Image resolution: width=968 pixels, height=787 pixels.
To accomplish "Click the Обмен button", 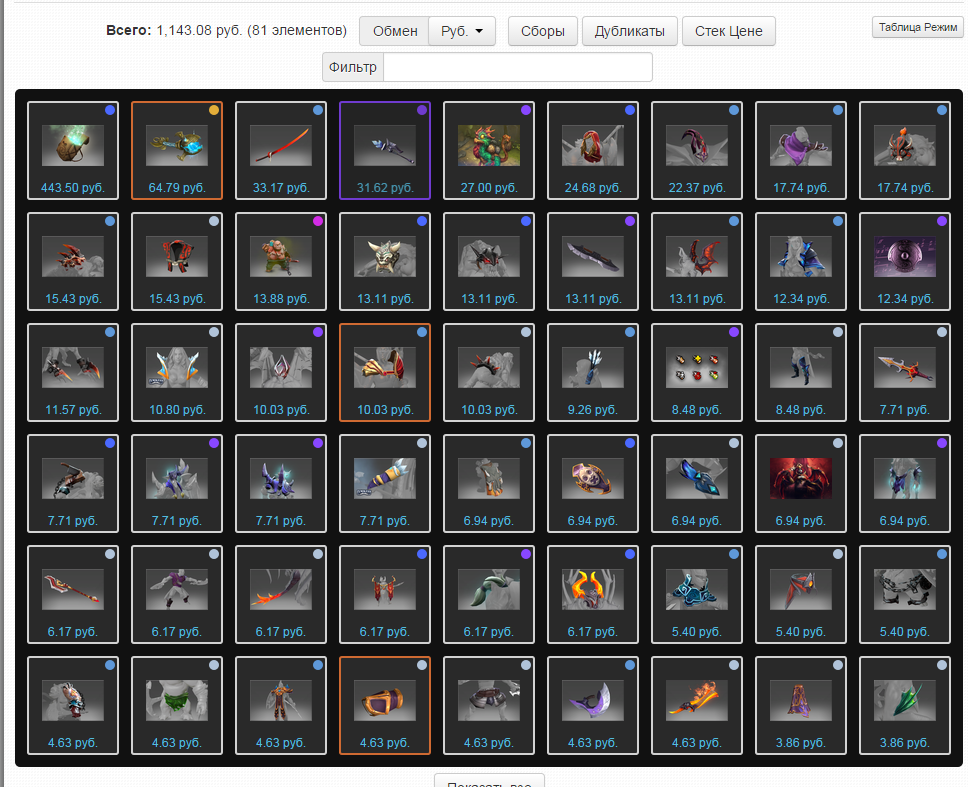I will point(394,31).
